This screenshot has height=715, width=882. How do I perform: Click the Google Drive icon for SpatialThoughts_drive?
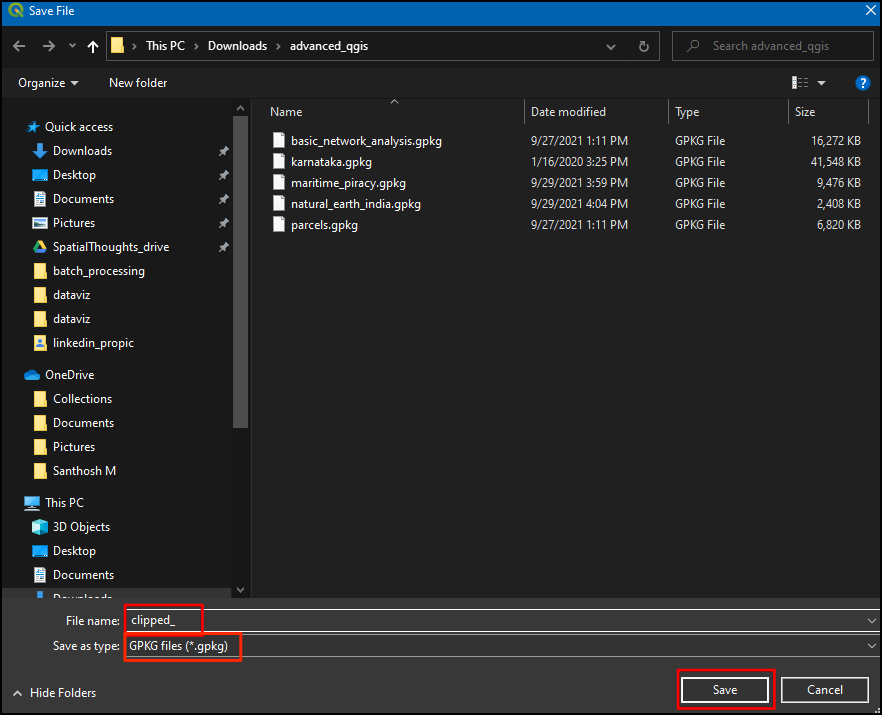pyautogui.click(x=39, y=247)
